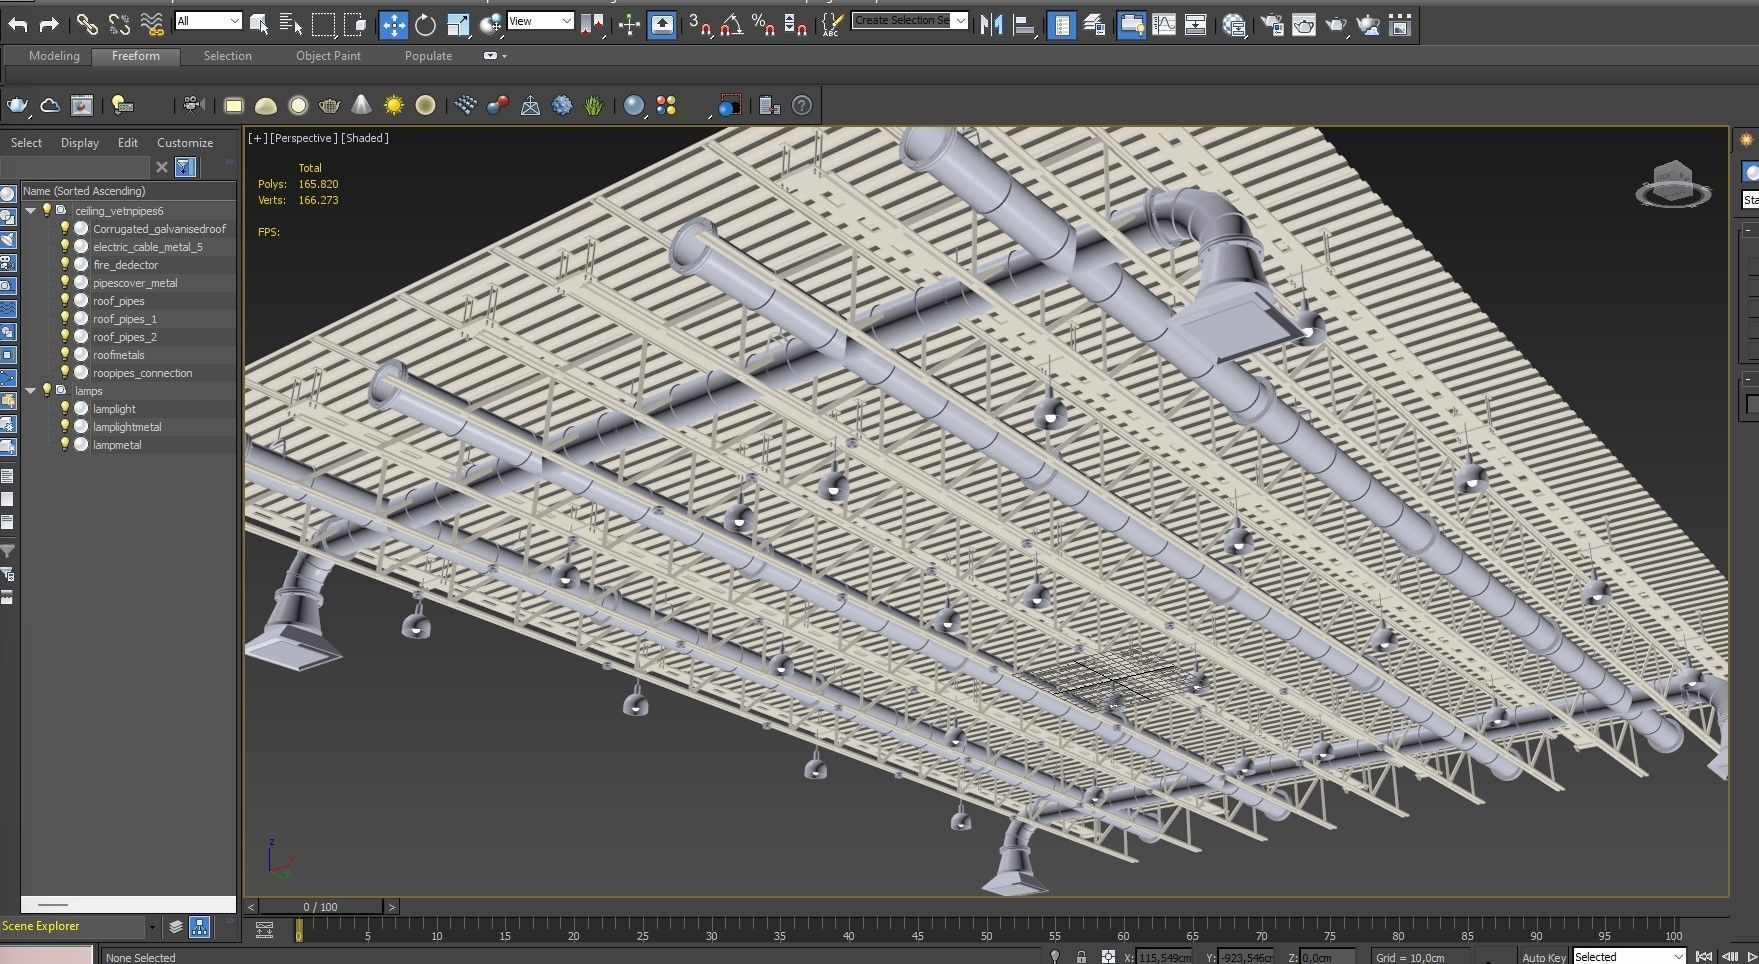The width and height of the screenshot is (1759, 964).
Task: Click the X coordinate input field
Action: (x=1165, y=957)
